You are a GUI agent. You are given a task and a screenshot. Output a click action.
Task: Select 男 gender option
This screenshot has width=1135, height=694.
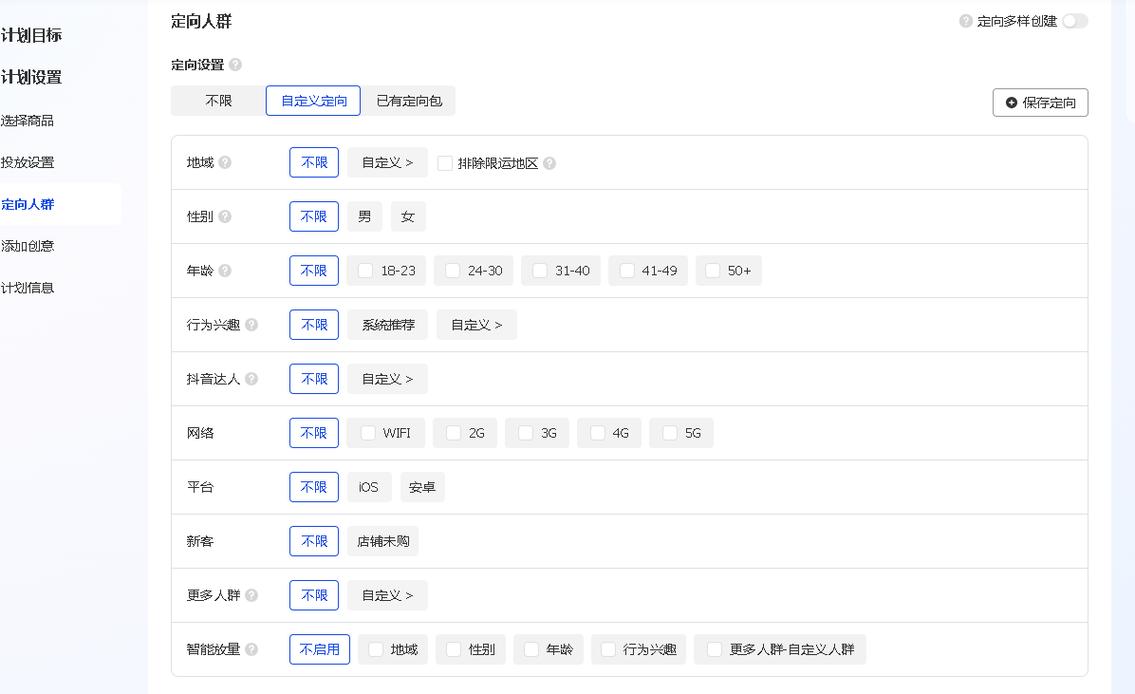pyautogui.click(x=365, y=216)
